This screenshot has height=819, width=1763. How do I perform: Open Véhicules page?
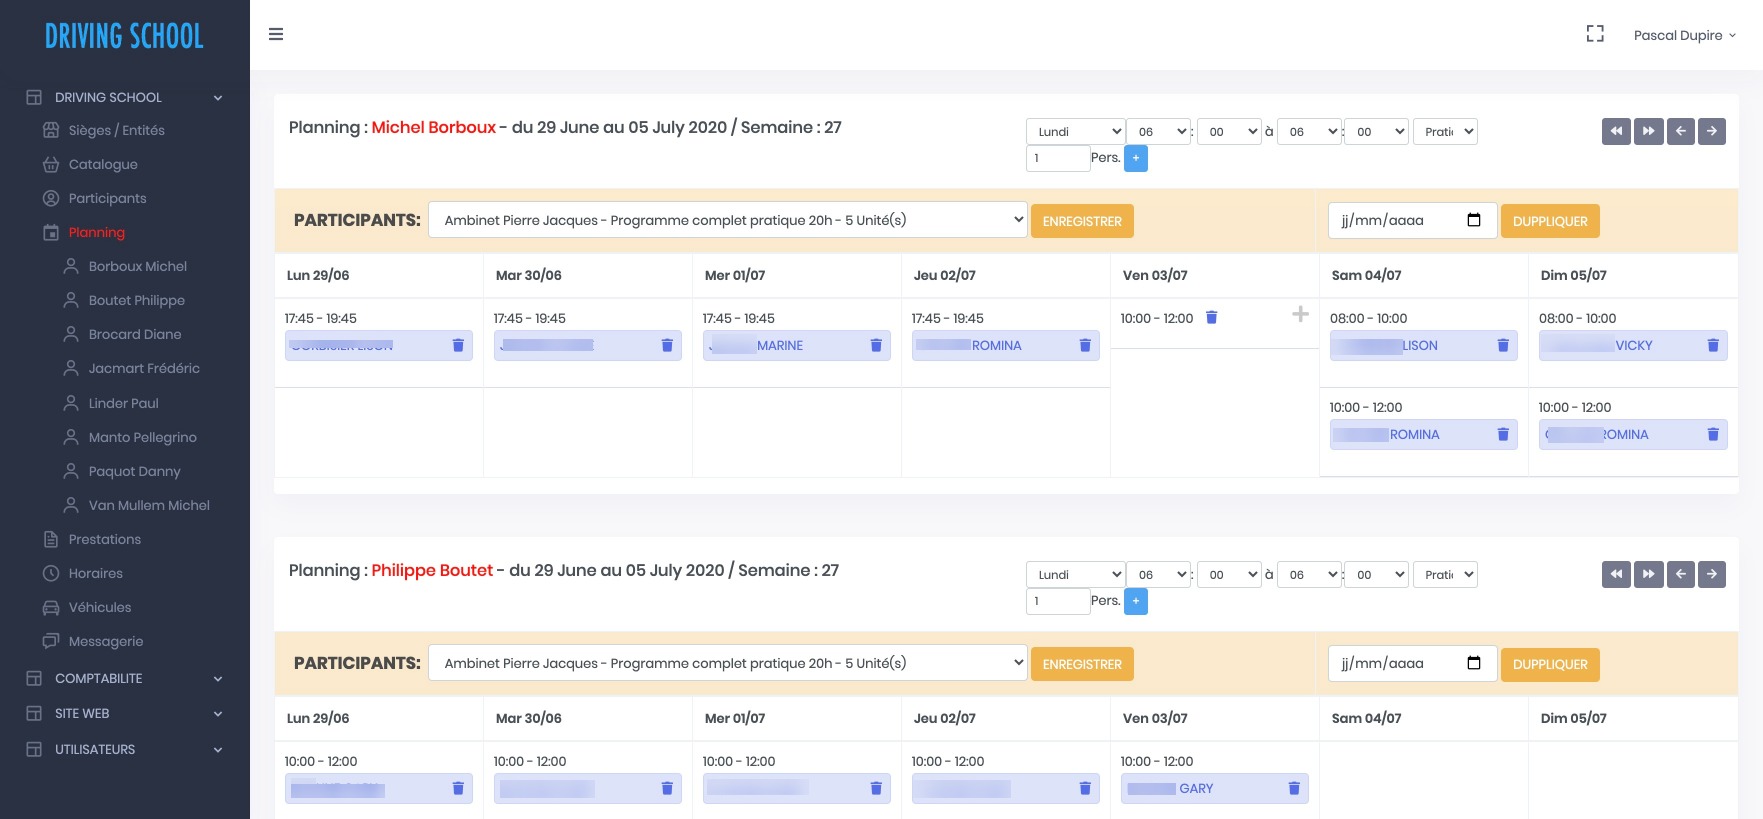[x=99, y=607]
